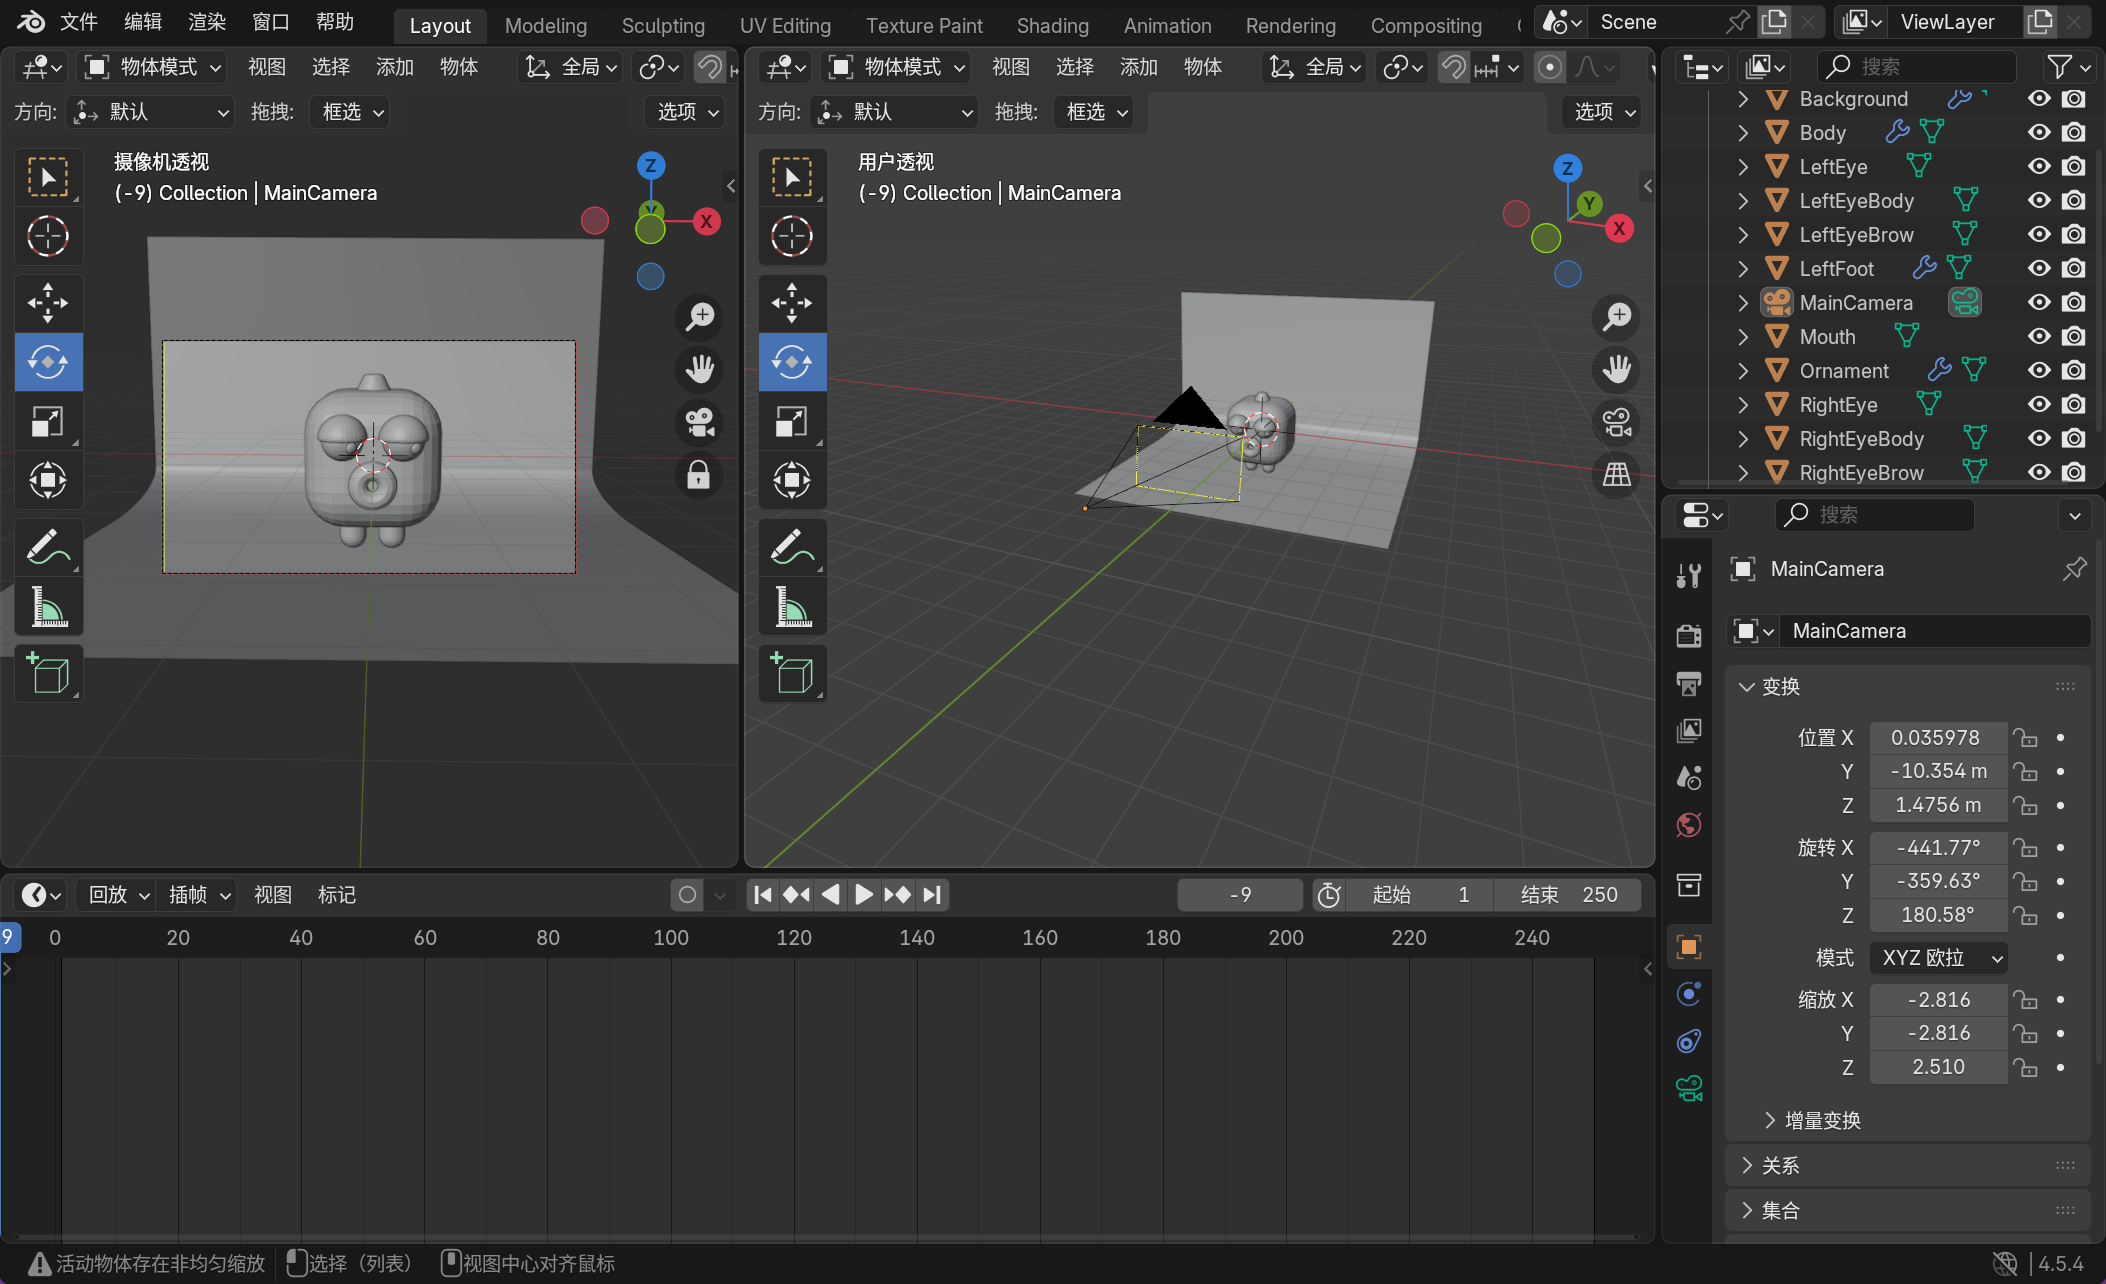Lock the Location X transform value
This screenshot has height=1284, width=2106.
click(x=2026, y=738)
